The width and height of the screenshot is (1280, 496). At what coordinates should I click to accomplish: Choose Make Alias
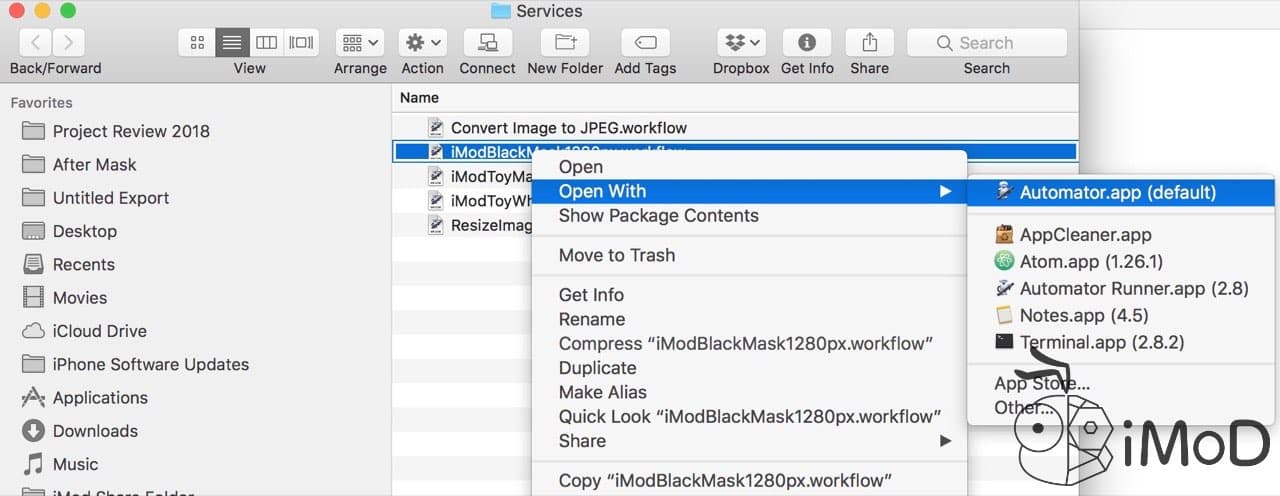748,392
